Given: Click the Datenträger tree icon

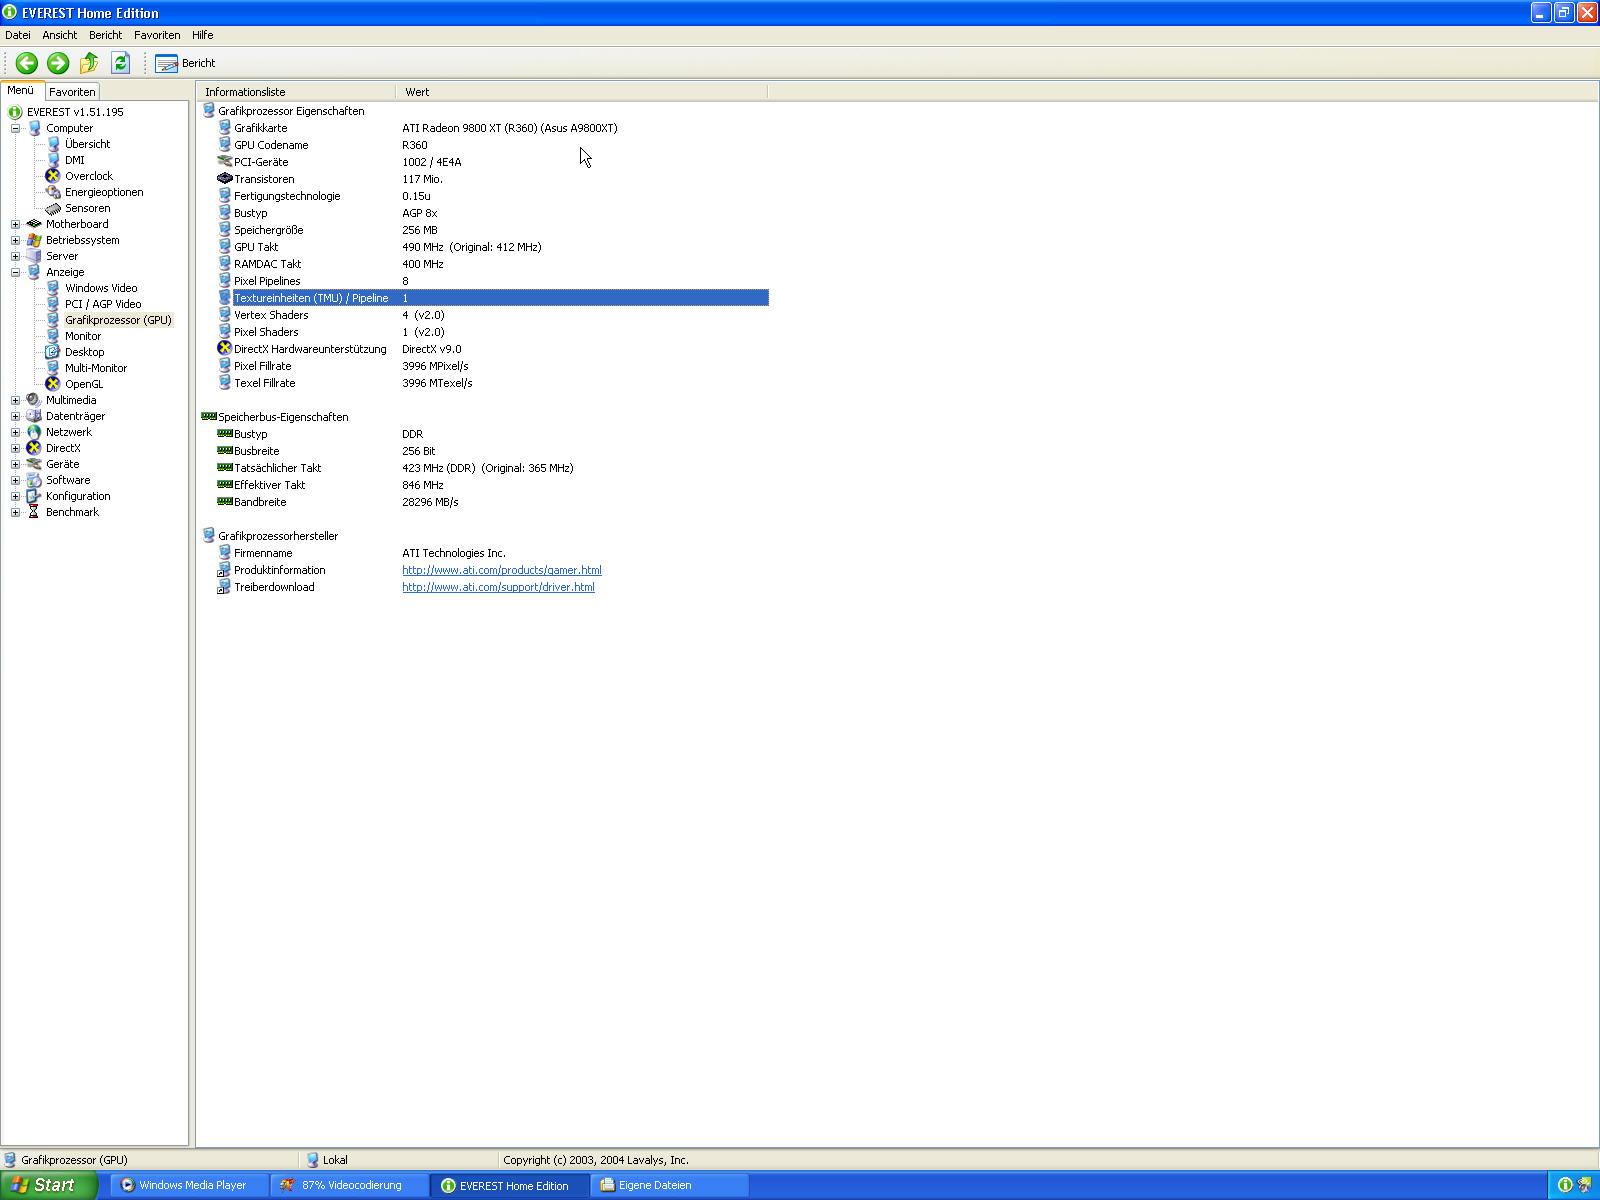Looking at the screenshot, I should coord(34,416).
